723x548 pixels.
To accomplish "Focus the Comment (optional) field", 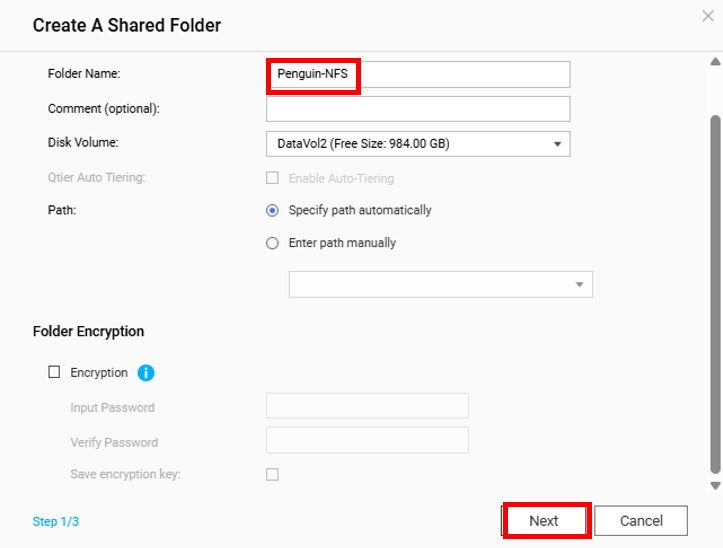I will [x=417, y=109].
